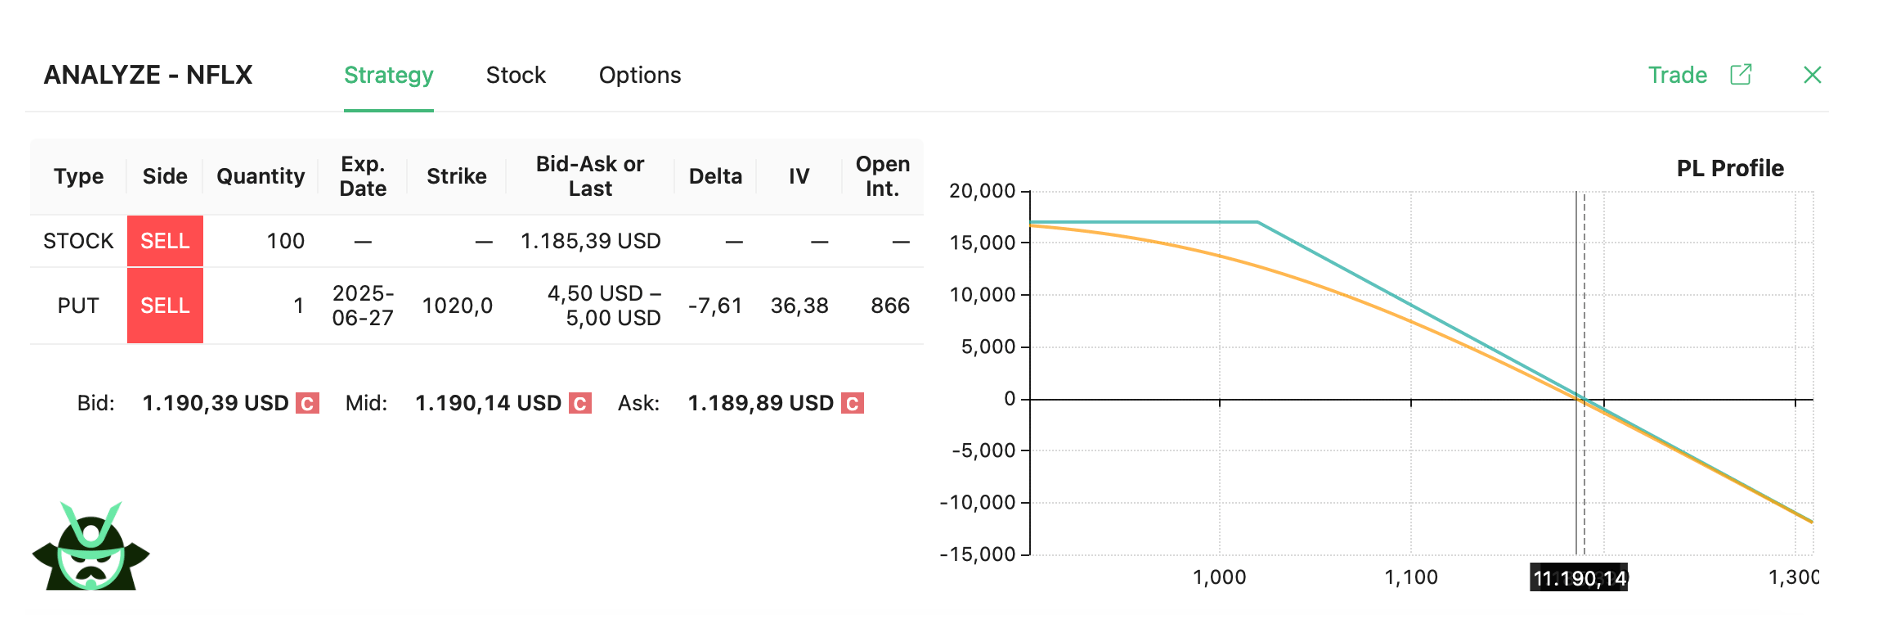Click the expiration date 2025-06-27
The image size is (1880, 632).
[x=363, y=305]
